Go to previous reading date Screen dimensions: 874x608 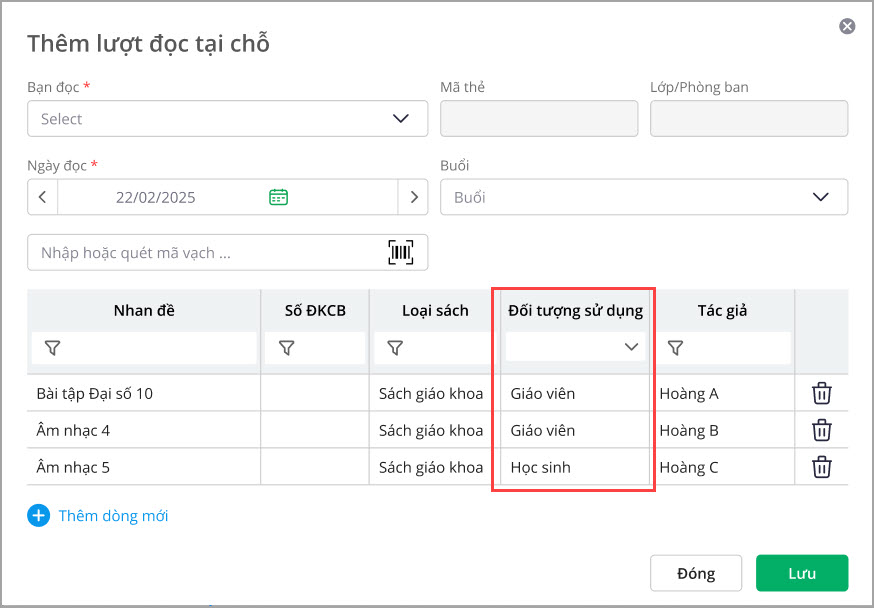click(42, 197)
